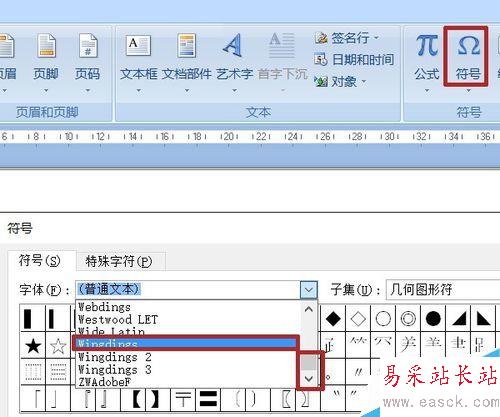Choose the black lenticular left bracket 【
The height and width of the screenshot is (417, 500).
[133, 399]
